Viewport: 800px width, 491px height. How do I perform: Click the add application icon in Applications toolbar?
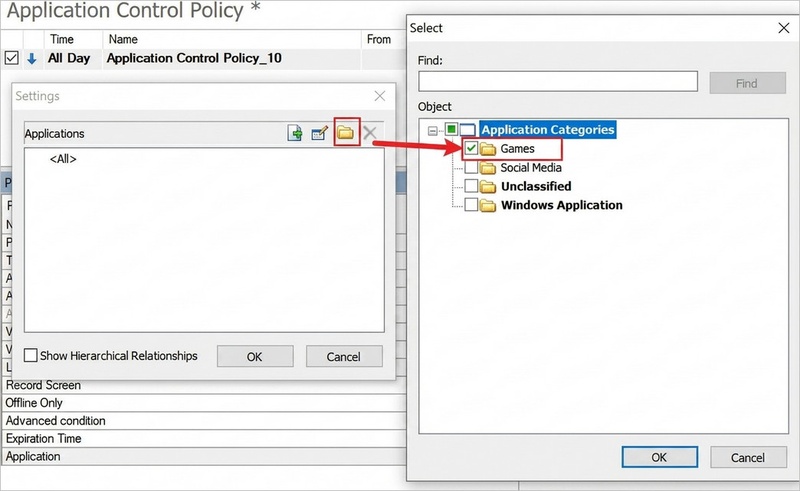click(x=295, y=133)
